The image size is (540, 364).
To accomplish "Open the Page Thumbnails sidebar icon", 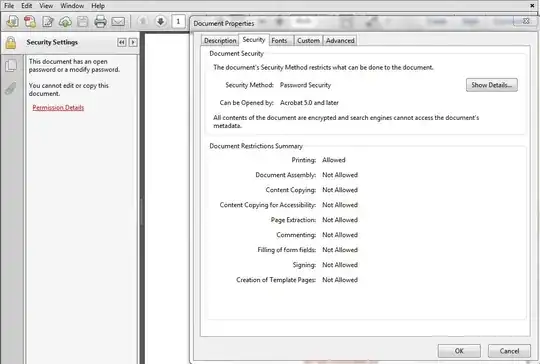I will coord(11,65).
